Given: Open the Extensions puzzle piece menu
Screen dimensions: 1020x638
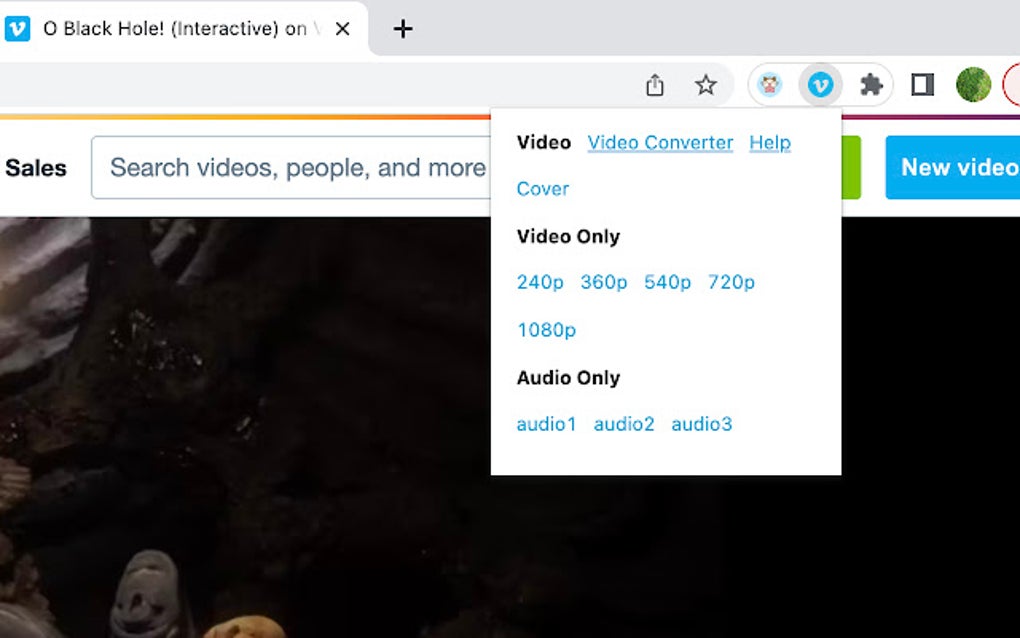Looking at the screenshot, I should click(x=871, y=85).
